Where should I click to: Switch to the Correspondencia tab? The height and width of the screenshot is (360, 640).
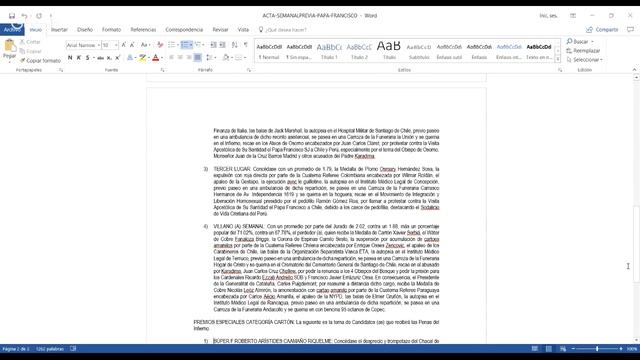[x=184, y=30]
